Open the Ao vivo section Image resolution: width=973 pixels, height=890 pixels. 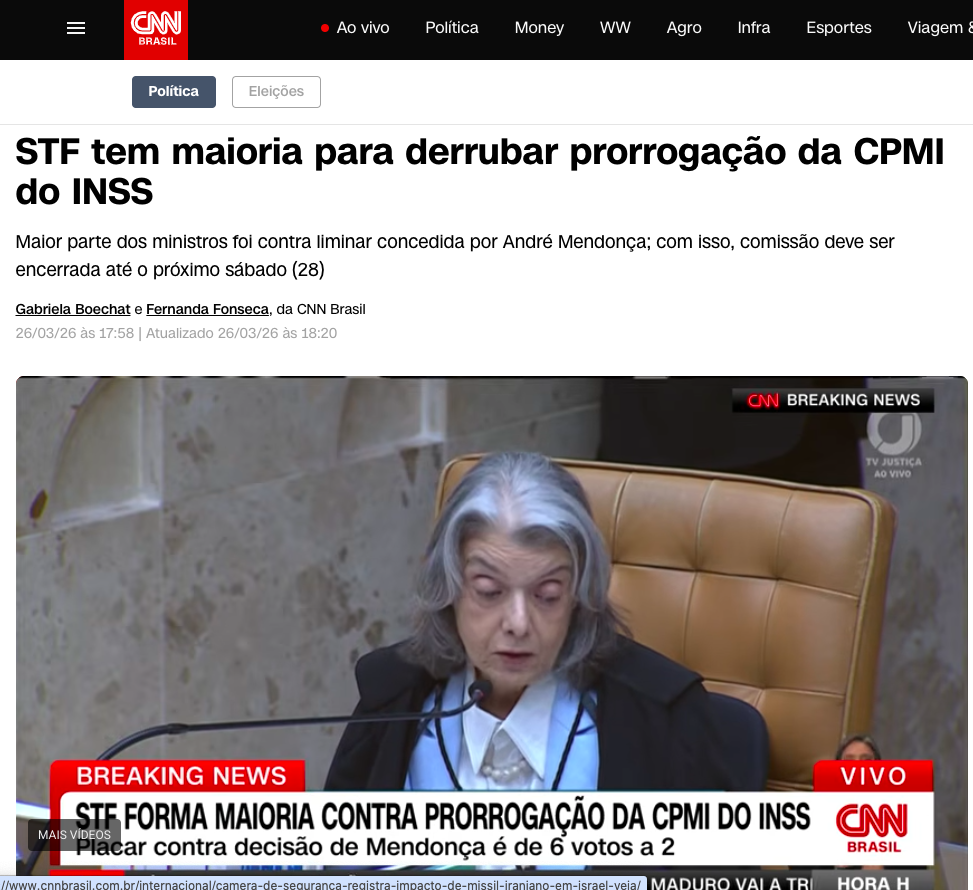point(362,28)
